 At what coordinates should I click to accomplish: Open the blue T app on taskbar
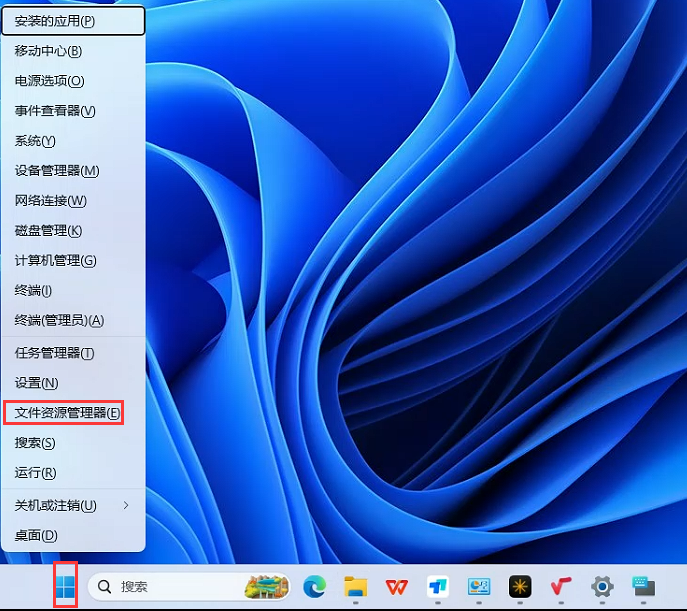pos(438,586)
